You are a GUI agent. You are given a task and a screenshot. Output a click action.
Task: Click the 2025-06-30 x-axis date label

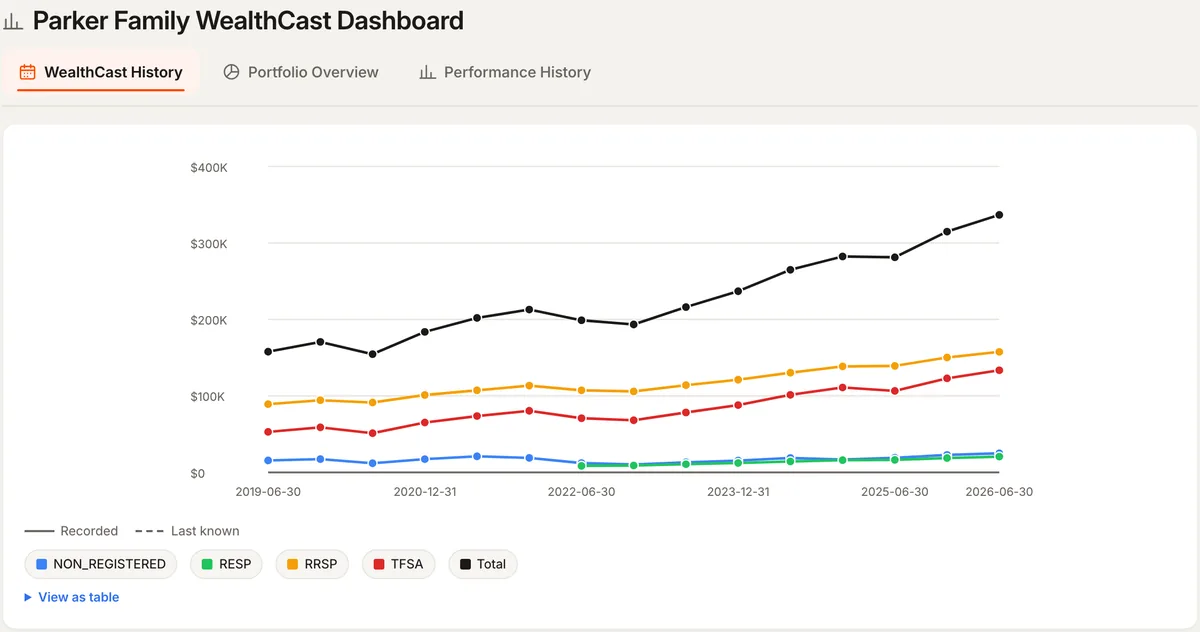pos(895,492)
